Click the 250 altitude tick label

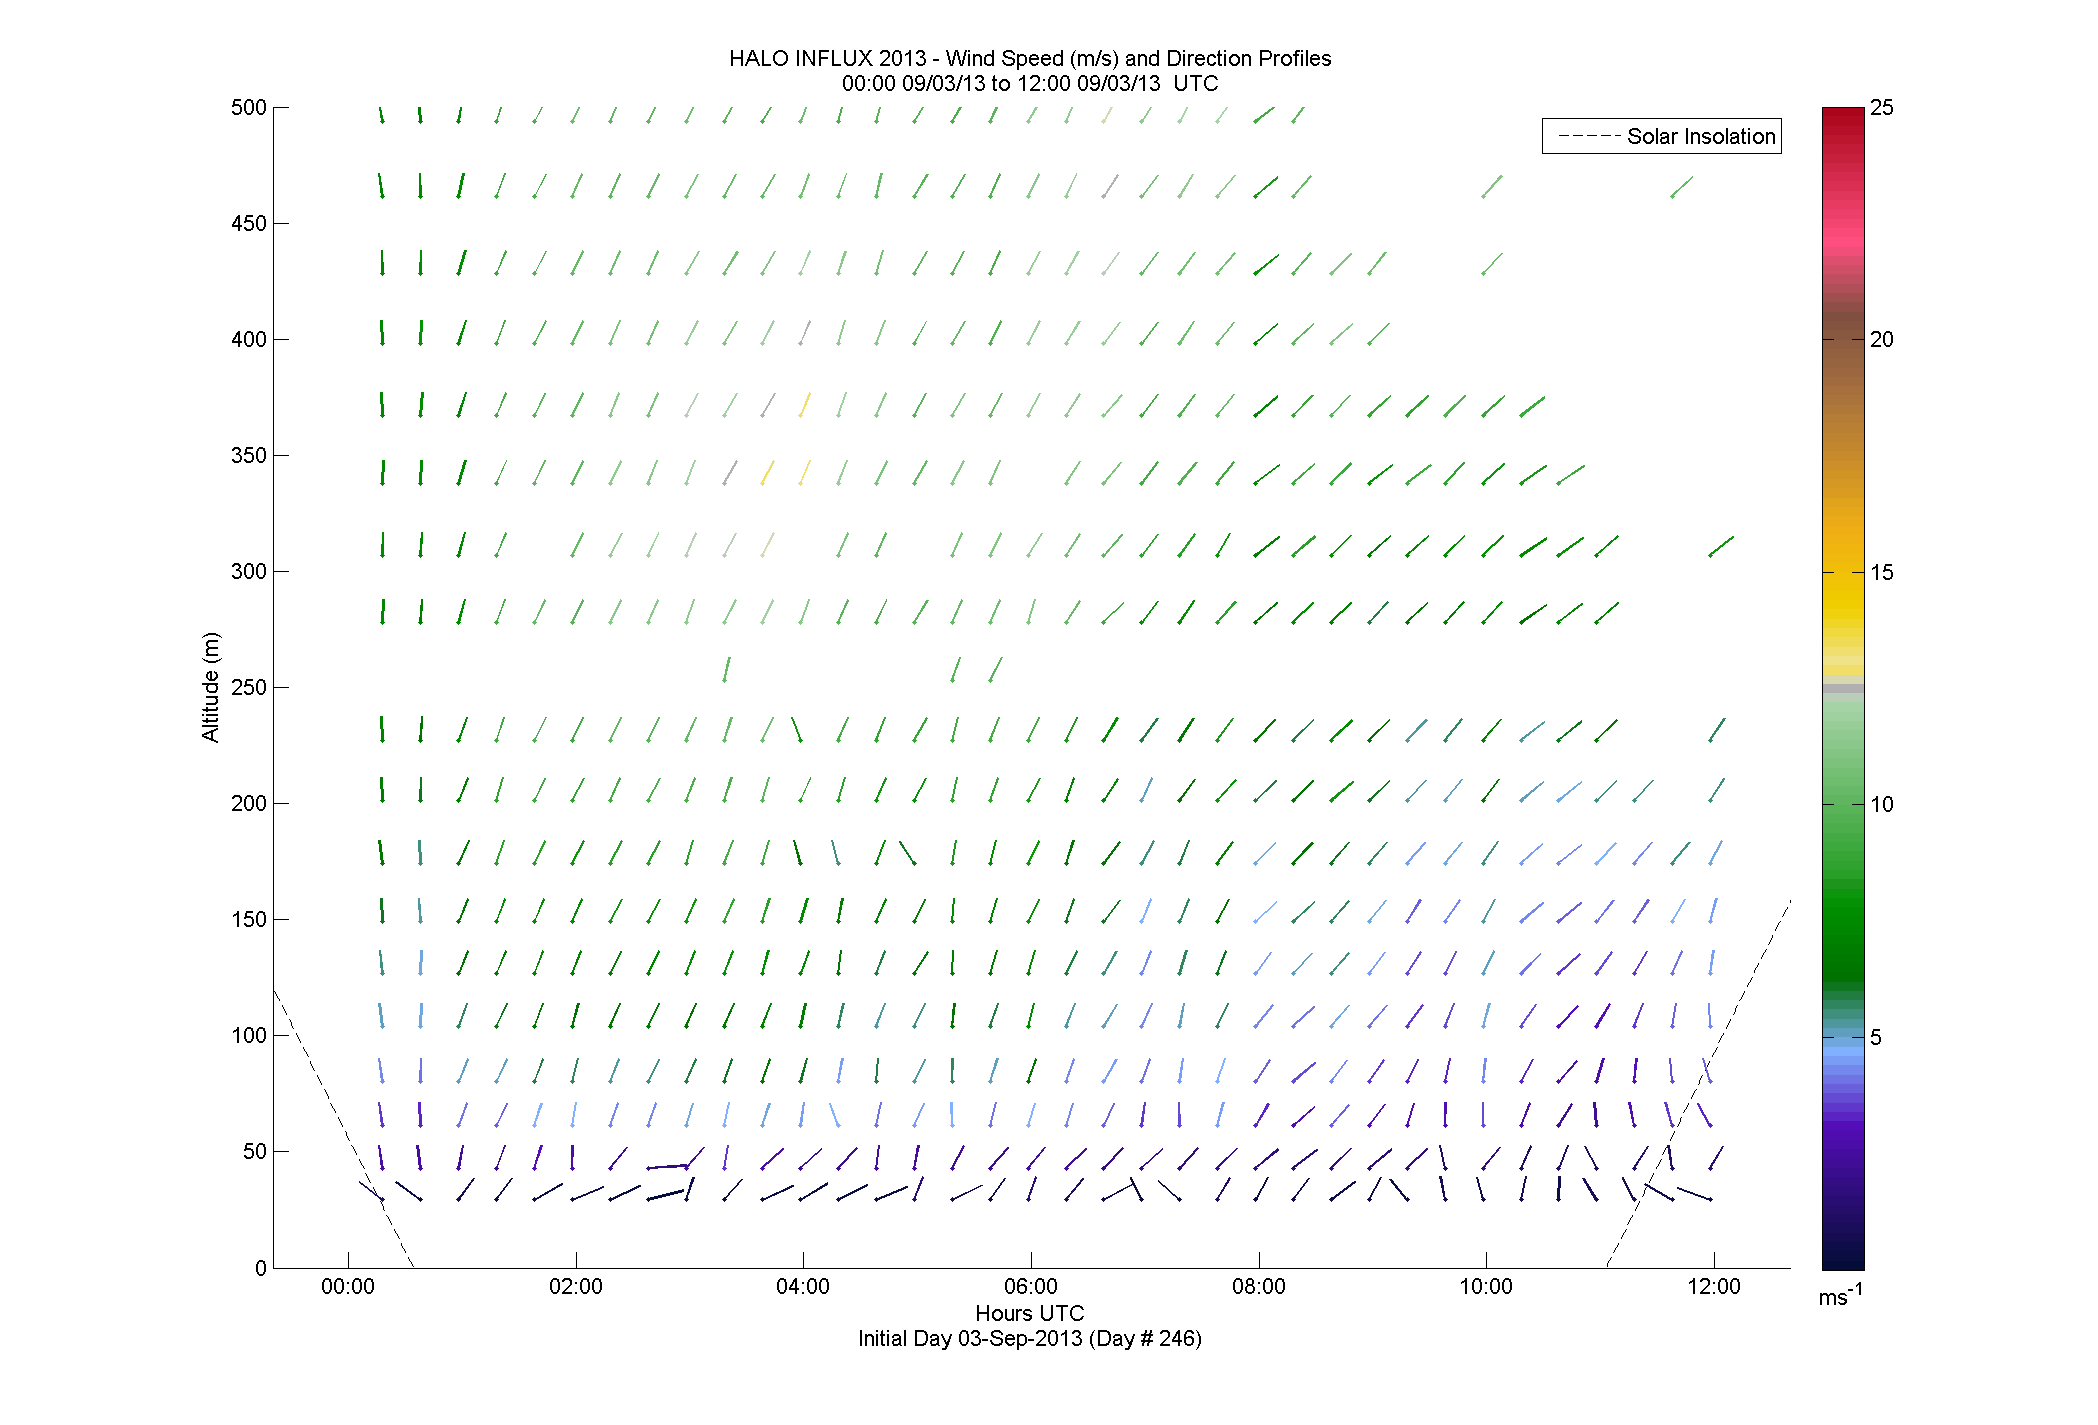[x=248, y=687]
